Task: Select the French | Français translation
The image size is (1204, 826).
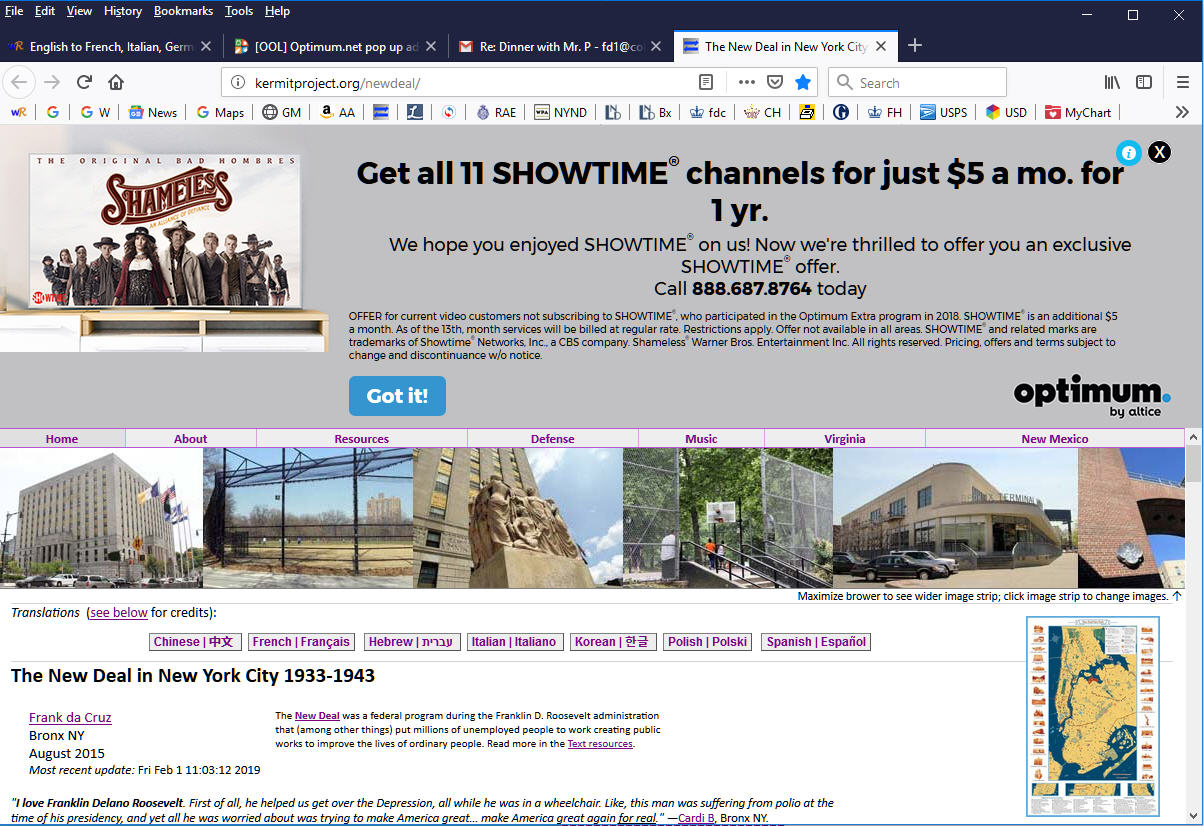Action: (x=301, y=642)
